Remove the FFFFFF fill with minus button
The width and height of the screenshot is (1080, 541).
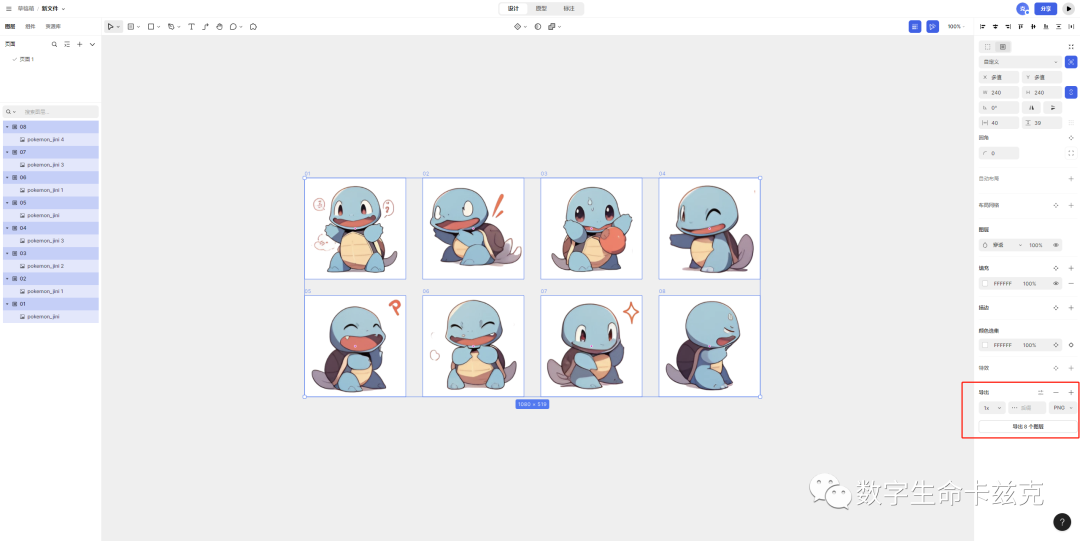click(x=1071, y=283)
